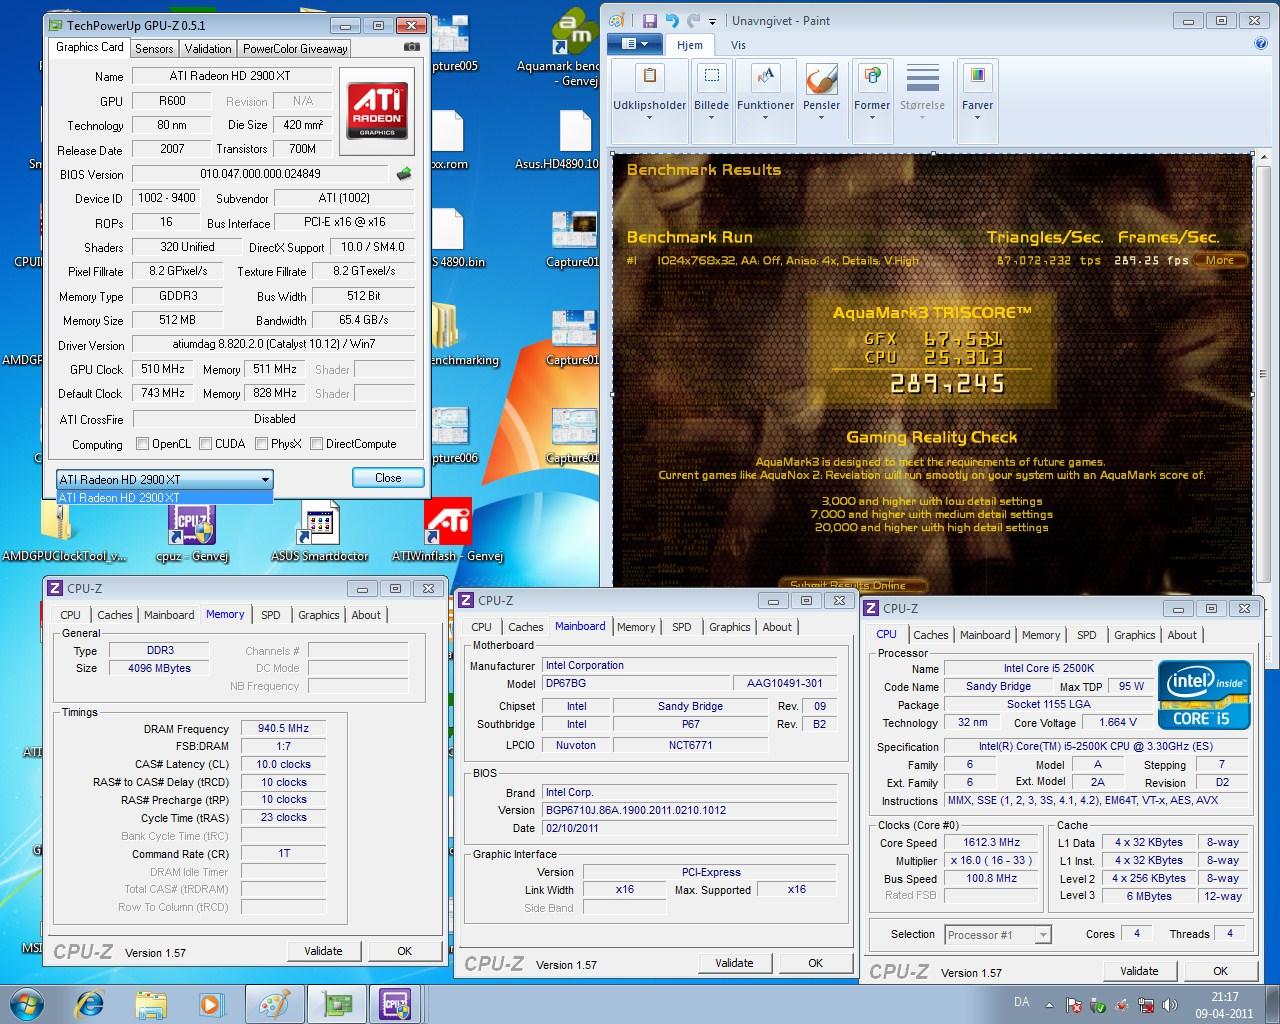Switch to Paint via its taskbar button
This screenshot has width=1280, height=1024.
[x=273, y=1003]
